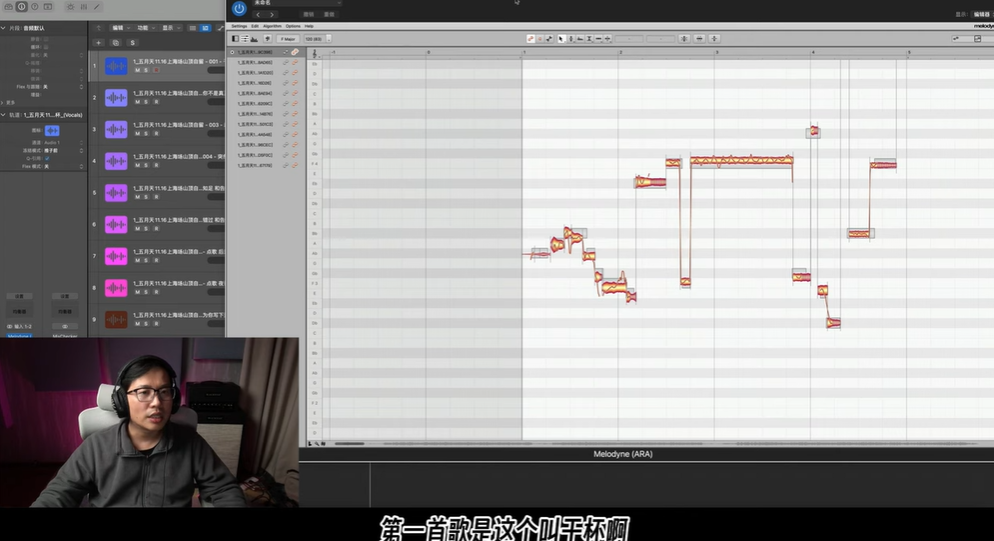Viewport: 994px width, 541px height.
Task: Click the long F# note blob
Action: pyautogui.click(x=741, y=160)
